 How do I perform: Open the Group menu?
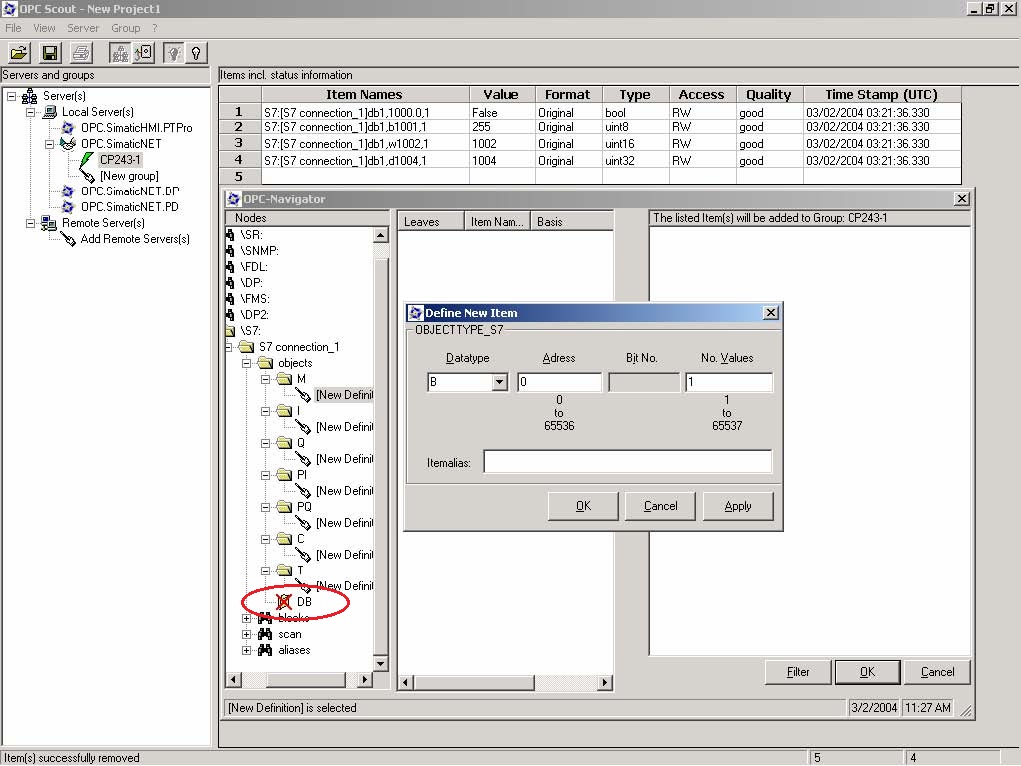pyautogui.click(x=126, y=28)
